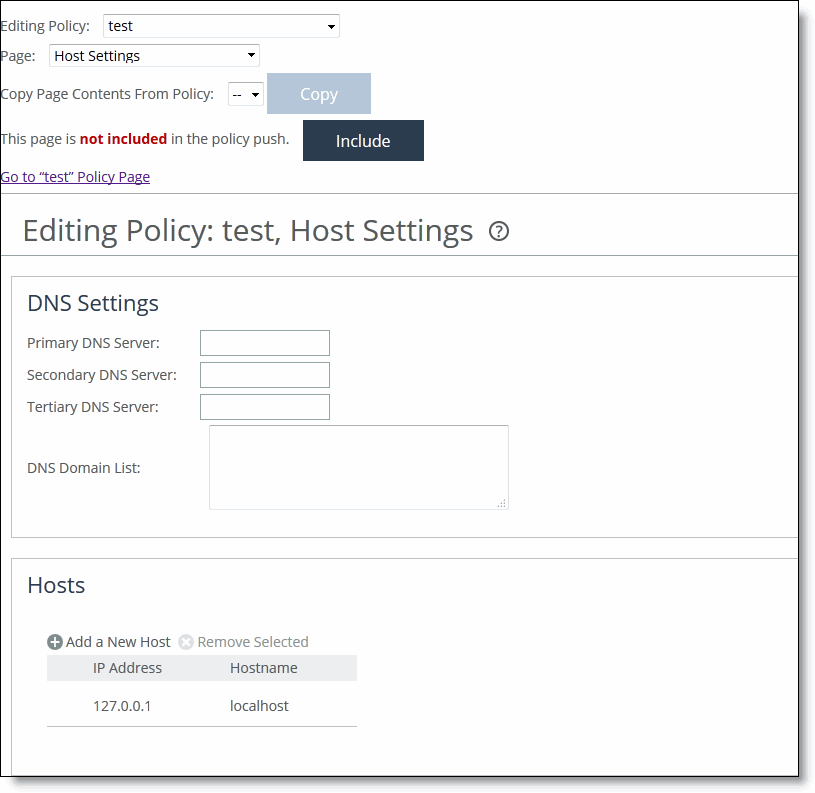Click the DNS Domain List label
This screenshot has height=793, width=815.
(x=84, y=468)
